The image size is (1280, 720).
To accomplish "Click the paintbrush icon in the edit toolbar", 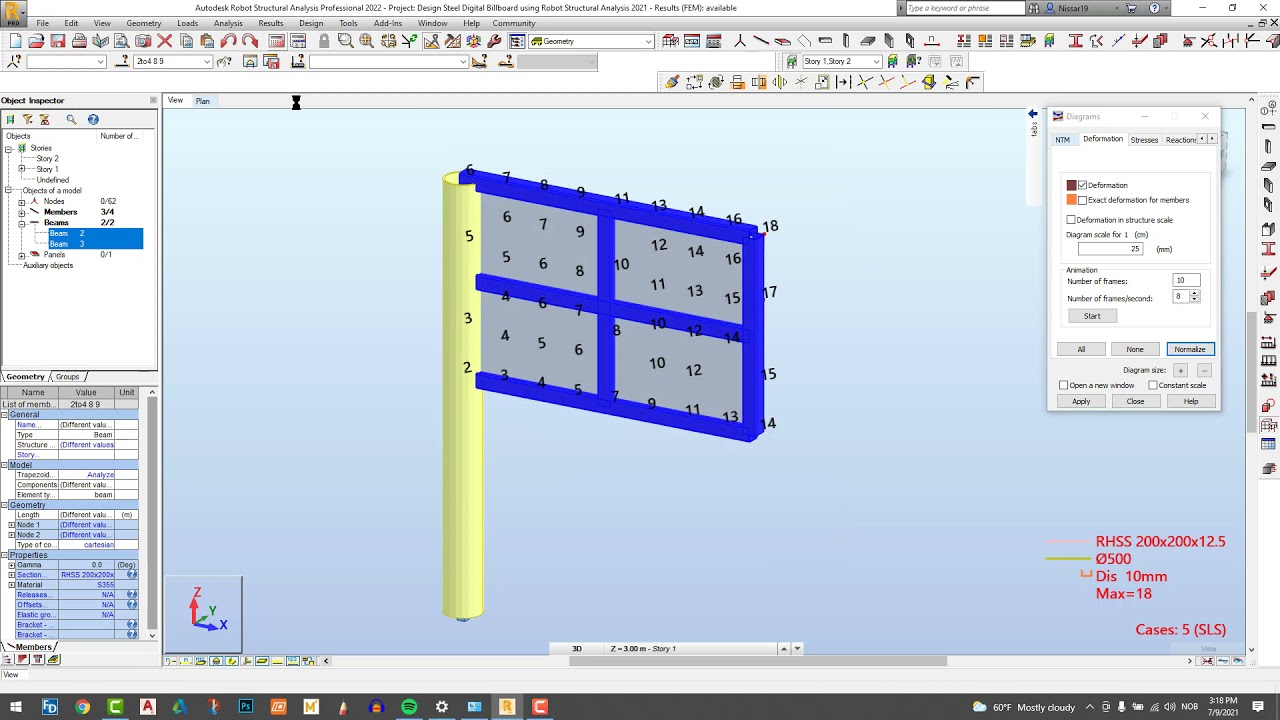I will [672, 82].
